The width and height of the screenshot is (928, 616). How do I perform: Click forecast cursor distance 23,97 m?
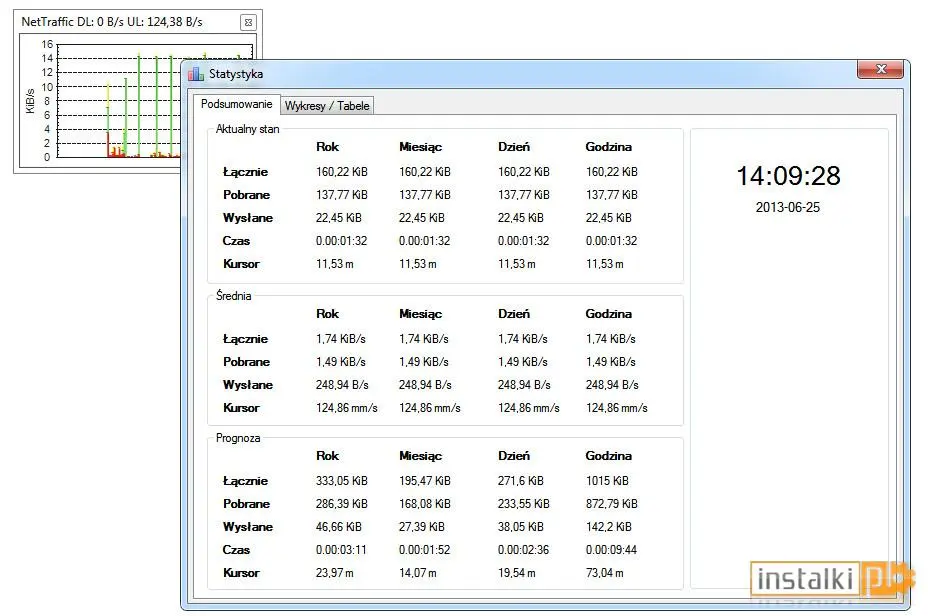pyautogui.click(x=334, y=573)
